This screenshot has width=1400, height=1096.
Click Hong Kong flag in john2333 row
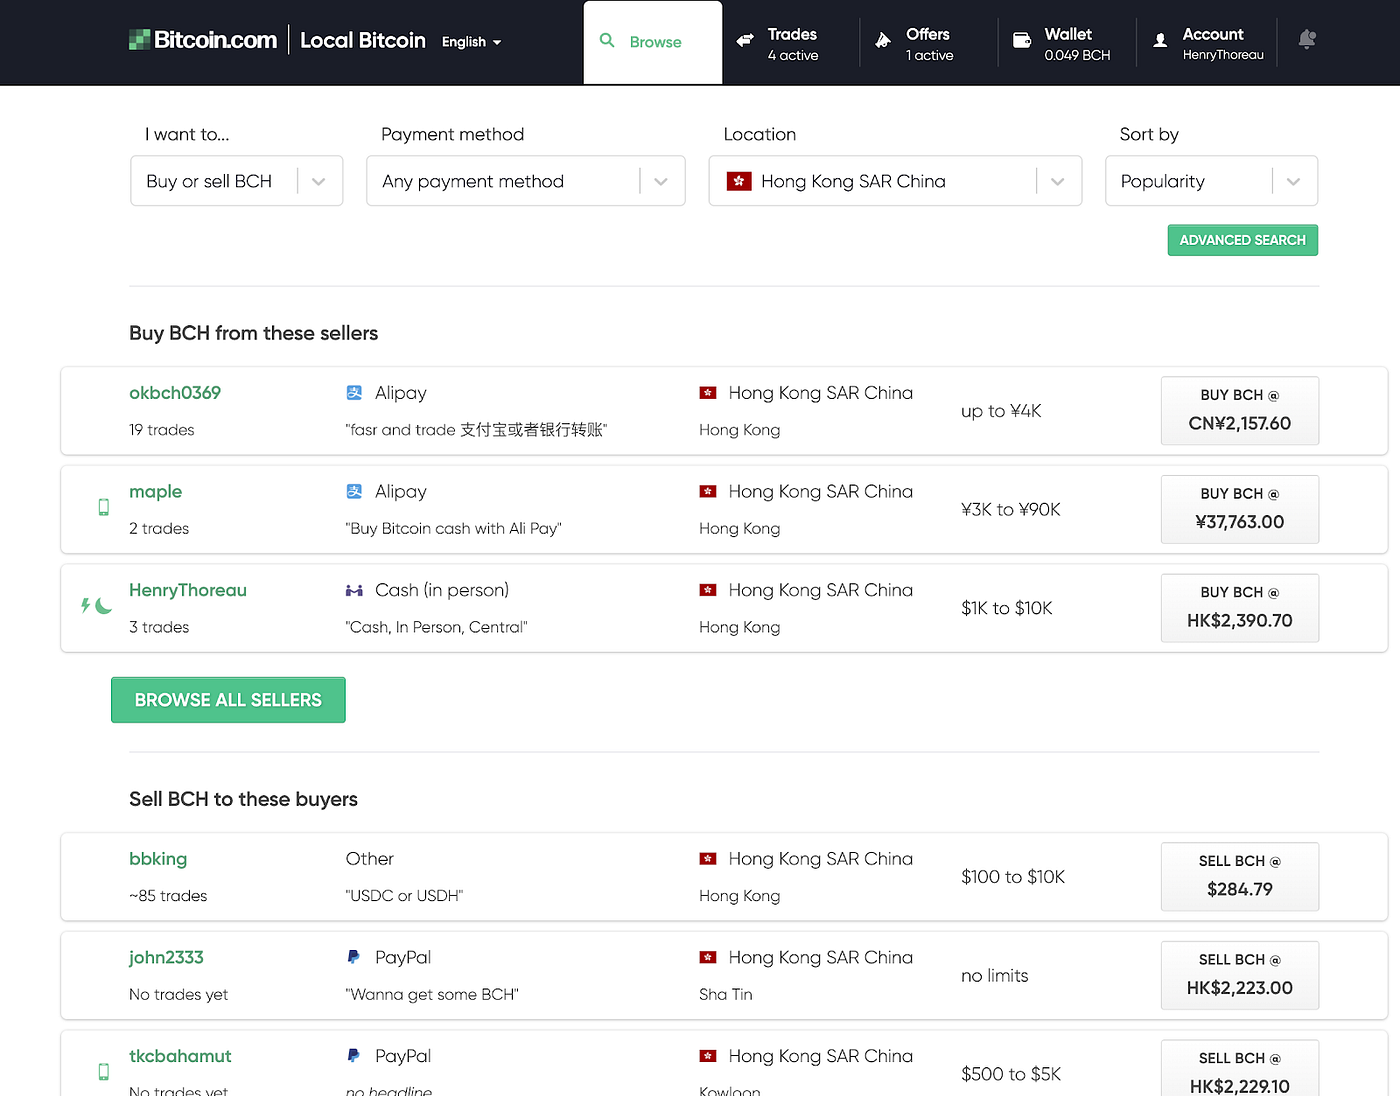(708, 958)
